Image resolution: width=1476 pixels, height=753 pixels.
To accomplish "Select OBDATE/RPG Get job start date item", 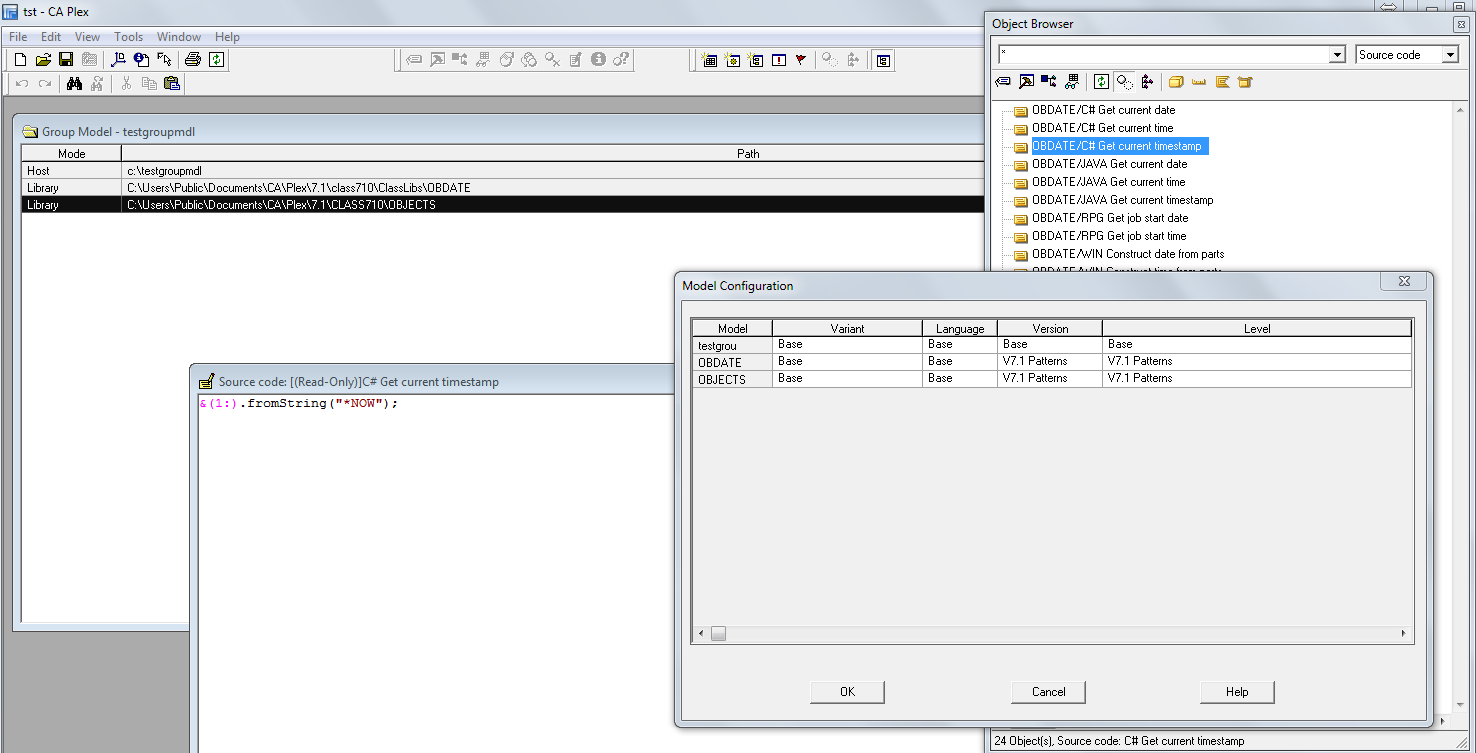I will click(x=1110, y=218).
